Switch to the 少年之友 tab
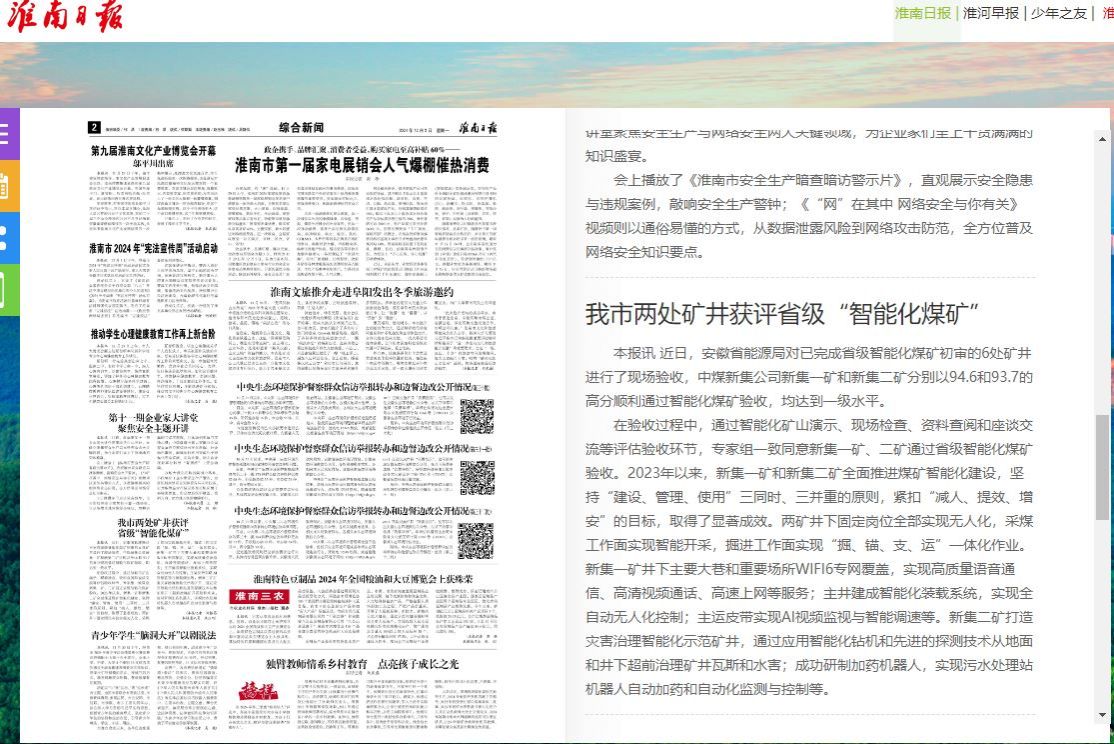The height and width of the screenshot is (744, 1114). (1059, 14)
